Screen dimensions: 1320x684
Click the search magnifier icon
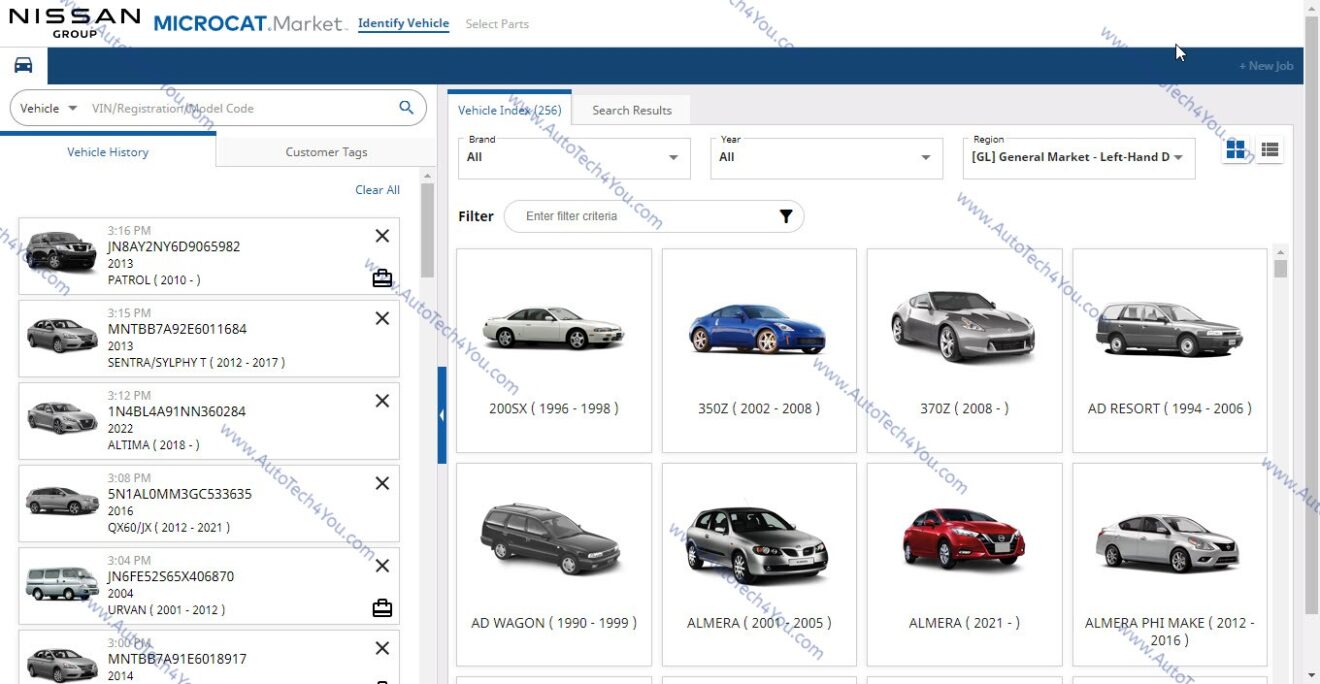(x=406, y=108)
